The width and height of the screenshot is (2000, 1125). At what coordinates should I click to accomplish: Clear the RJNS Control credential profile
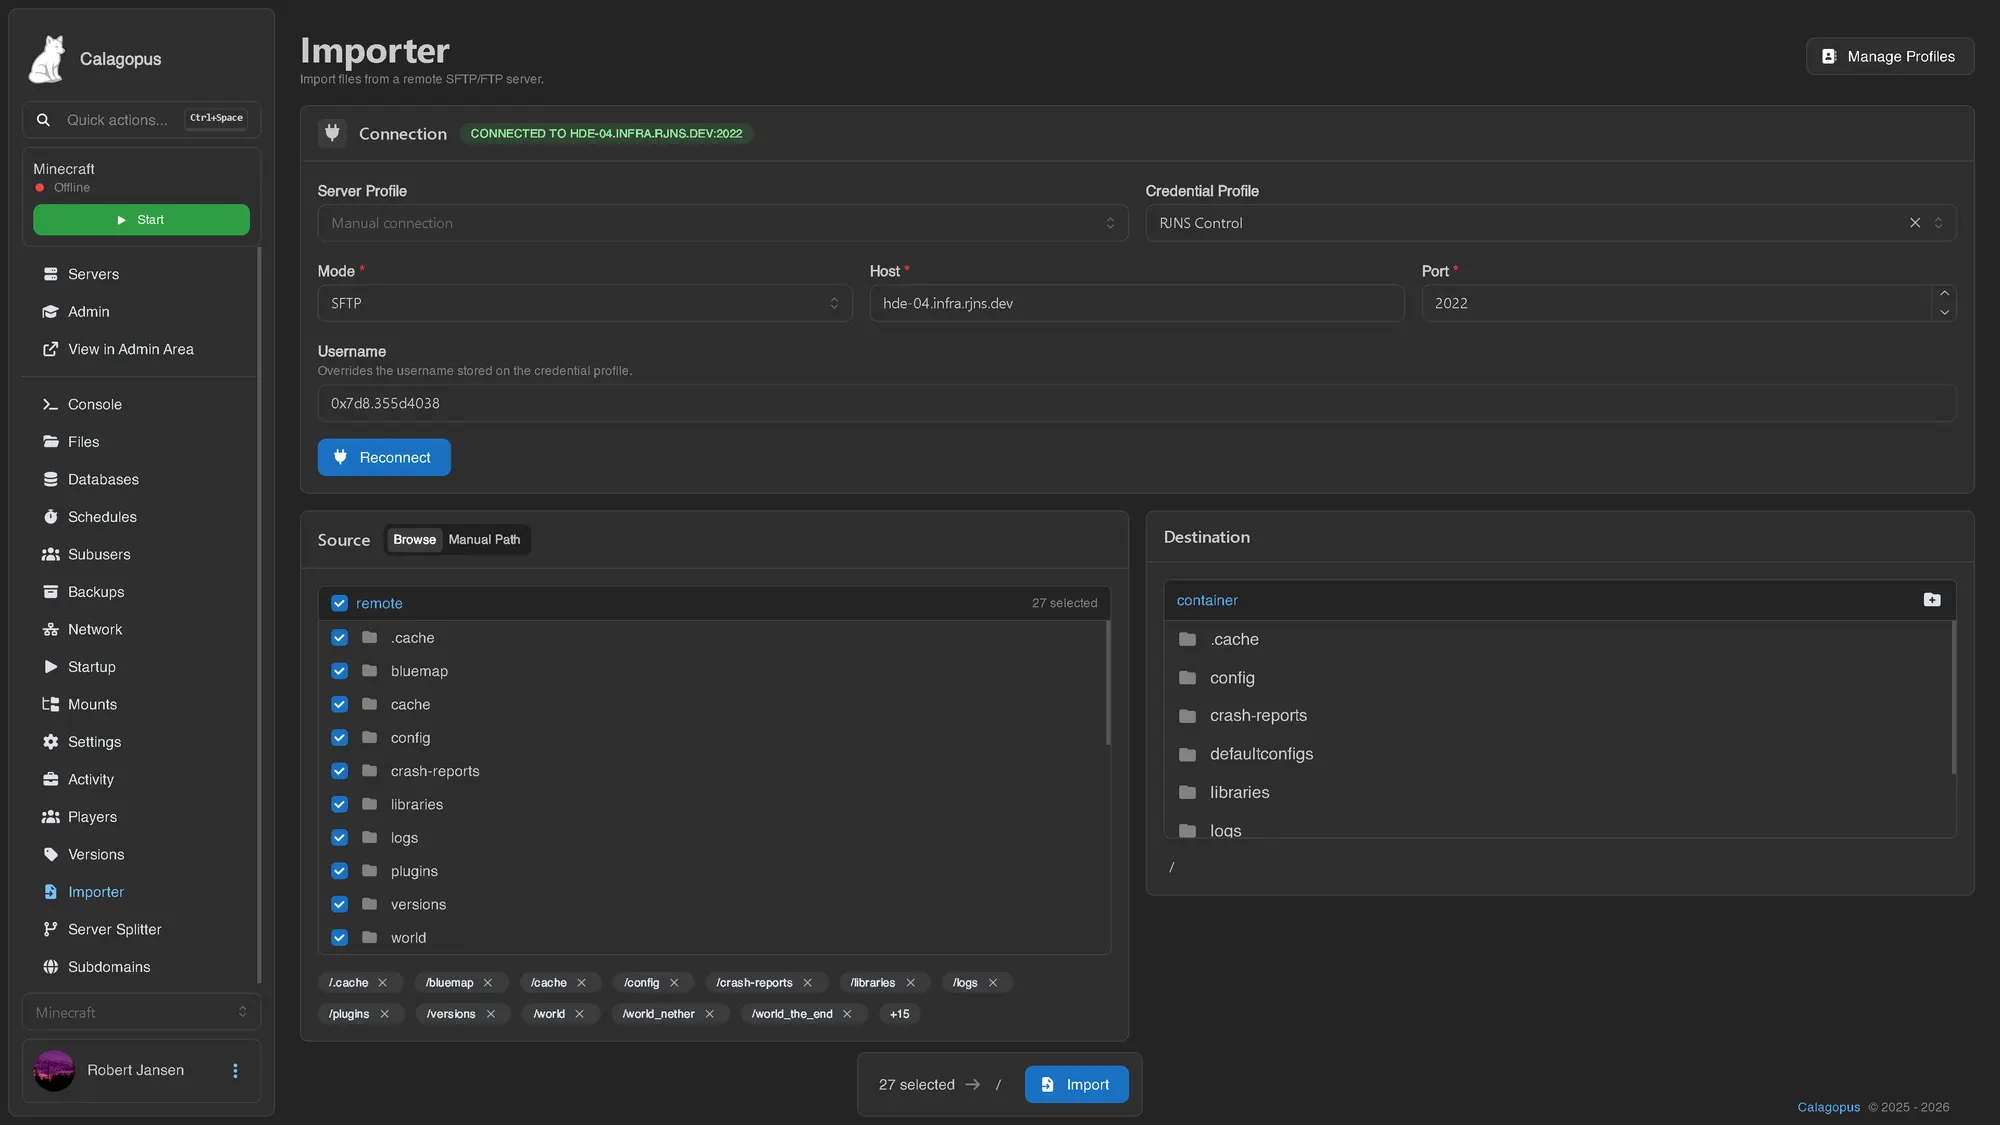coord(1915,223)
